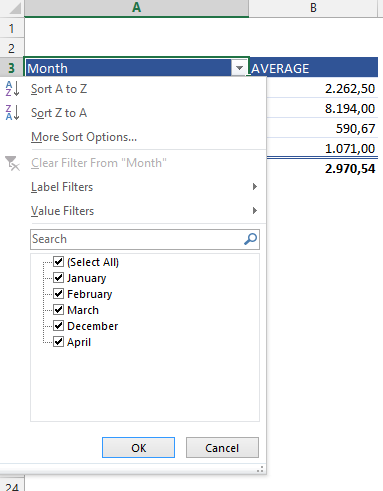Click the February label in list
Image resolution: width=383 pixels, height=491 pixels.
(x=90, y=294)
